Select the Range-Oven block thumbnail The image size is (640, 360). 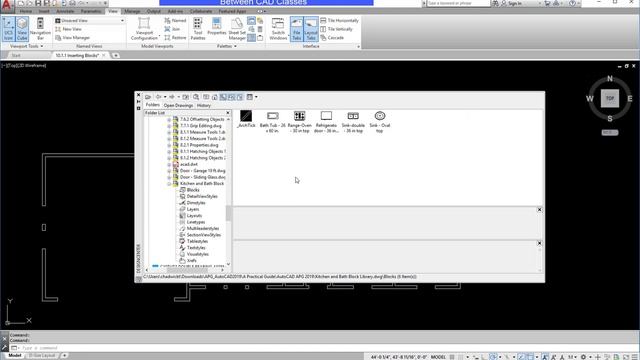tap(300, 122)
